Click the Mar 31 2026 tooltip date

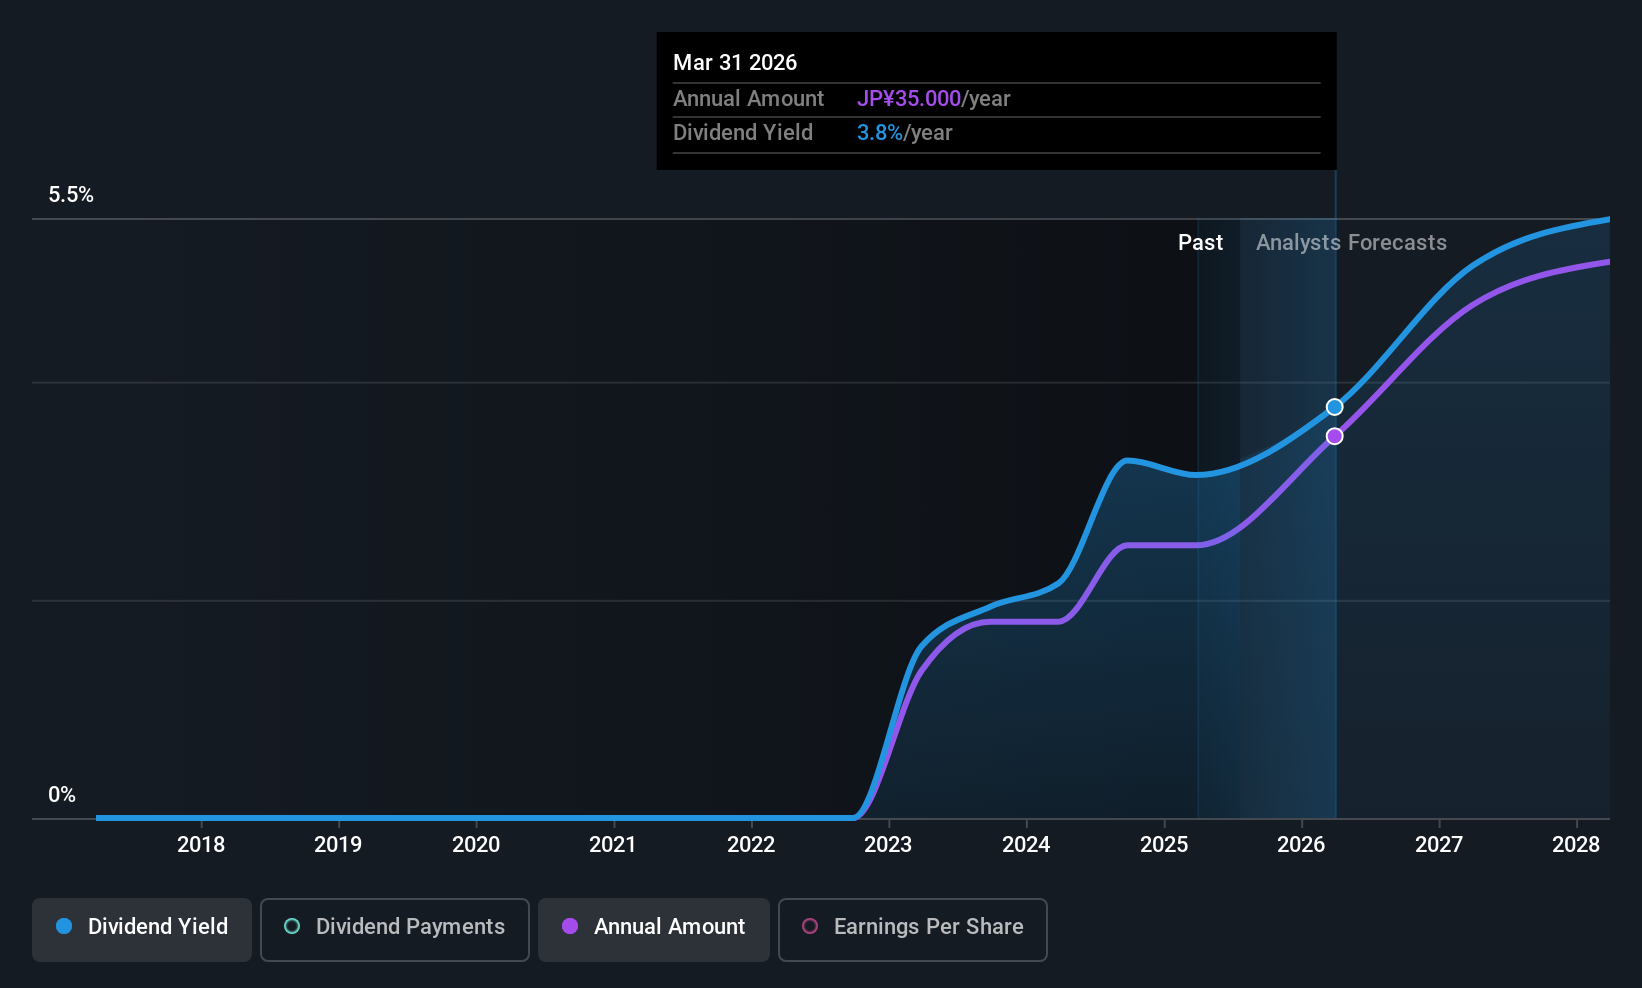coord(735,62)
